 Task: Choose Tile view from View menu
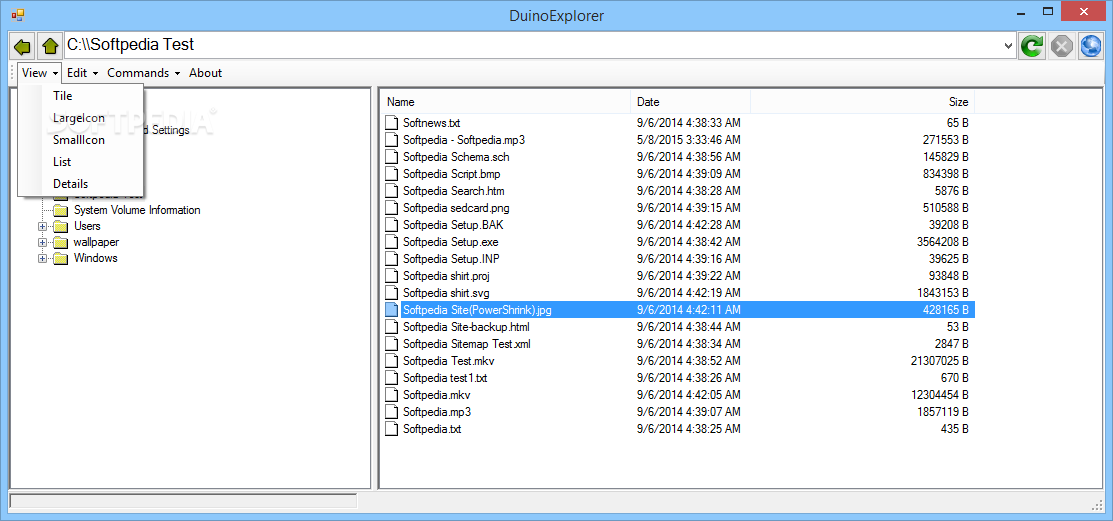62,96
